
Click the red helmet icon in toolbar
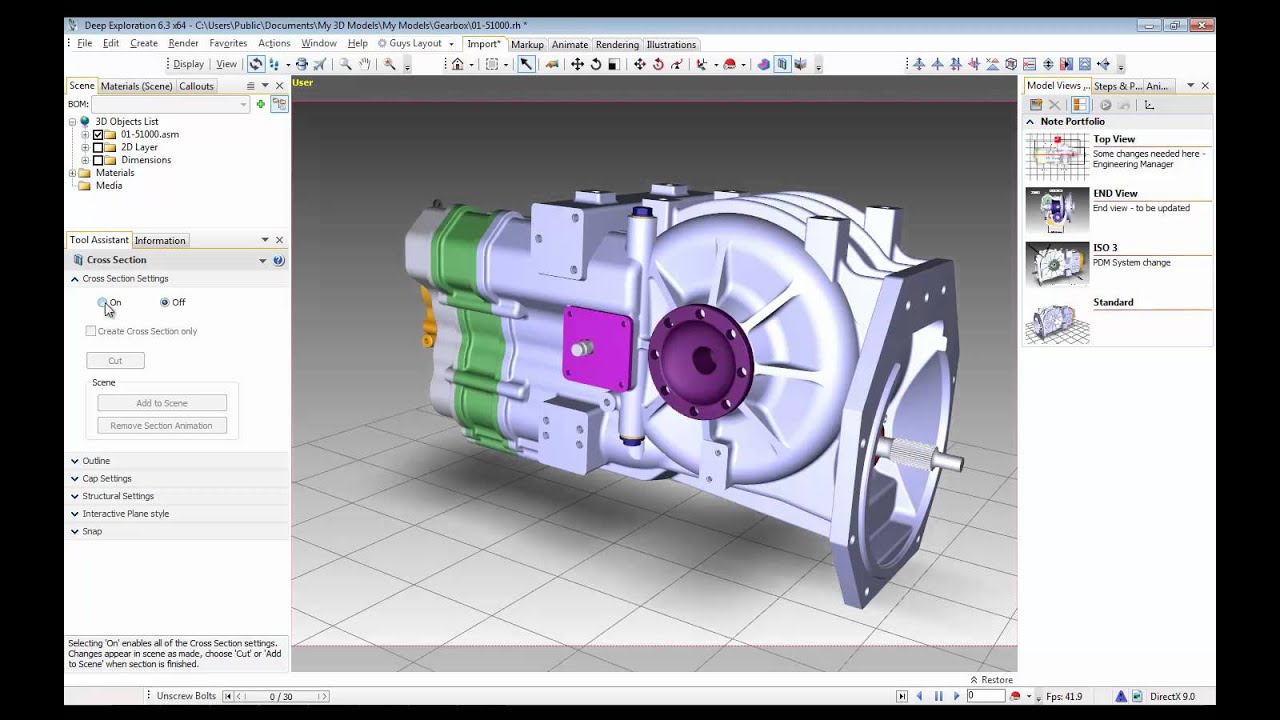click(729, 64)
